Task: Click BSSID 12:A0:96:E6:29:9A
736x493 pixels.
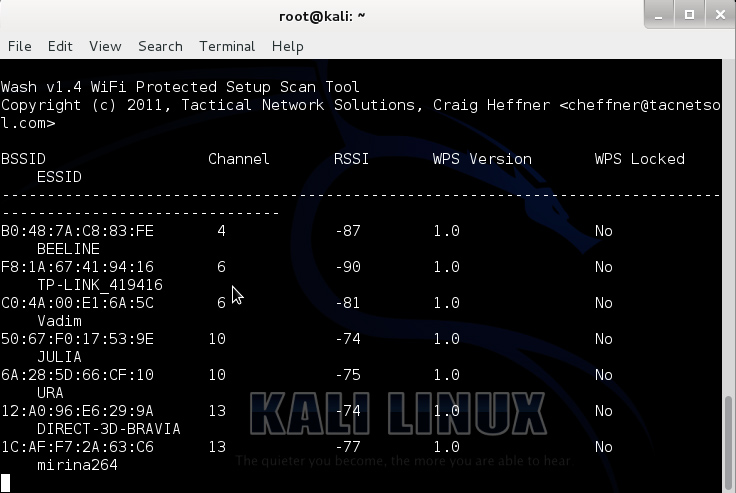Action: (x=77, y=411)
